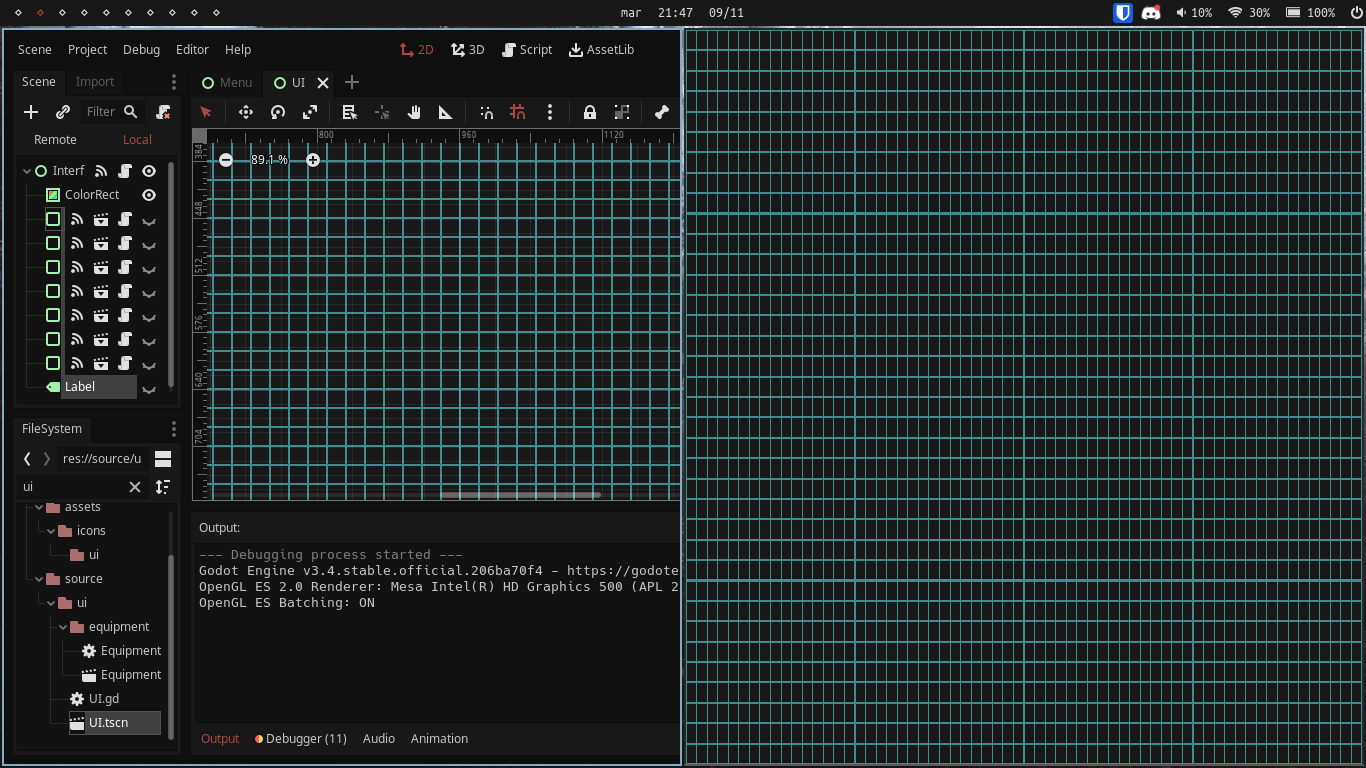Viewport: 1366px width, 768px height.
Task: Go back in FileSystem path history
Action: click(x=28, y=459)
